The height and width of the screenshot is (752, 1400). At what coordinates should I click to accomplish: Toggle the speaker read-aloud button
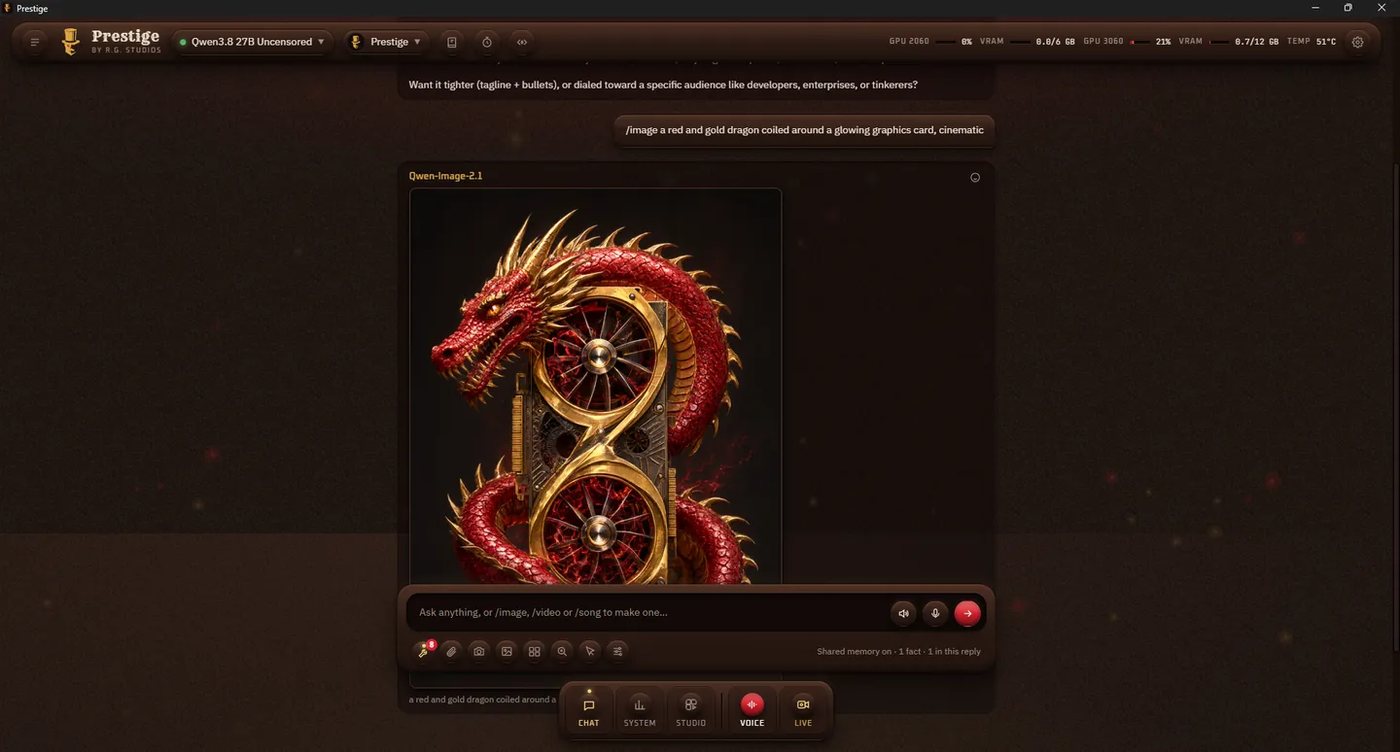[x=903, y=613]
